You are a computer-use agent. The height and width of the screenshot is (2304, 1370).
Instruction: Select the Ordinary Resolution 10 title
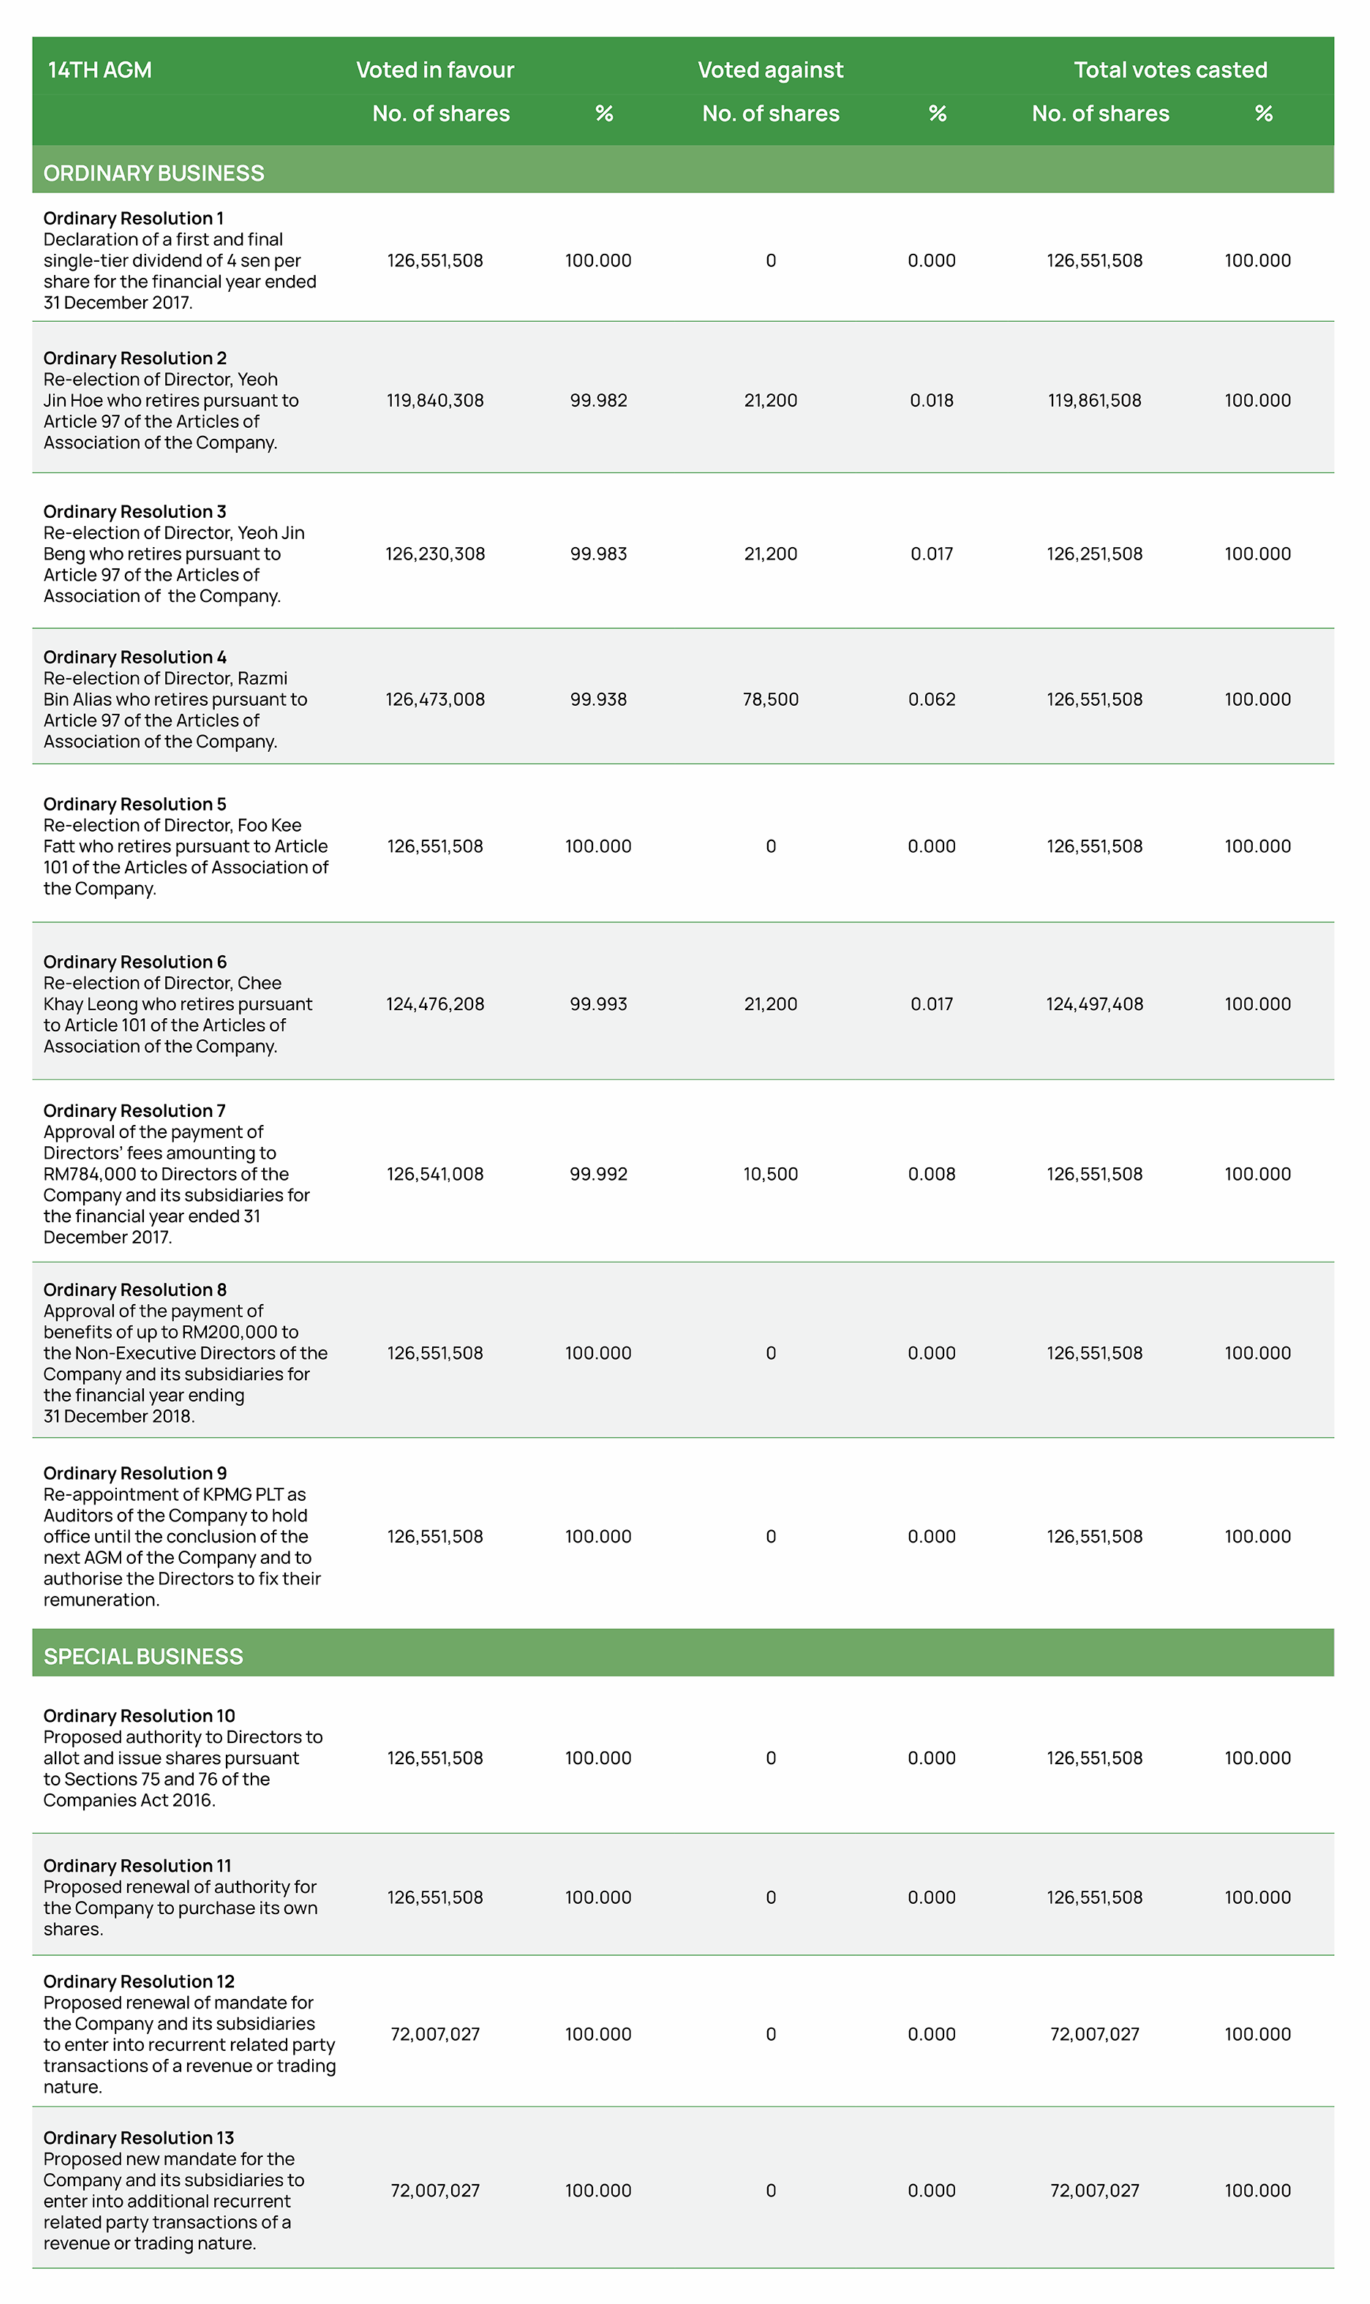pyautogui.click(x=139, y=1716)
